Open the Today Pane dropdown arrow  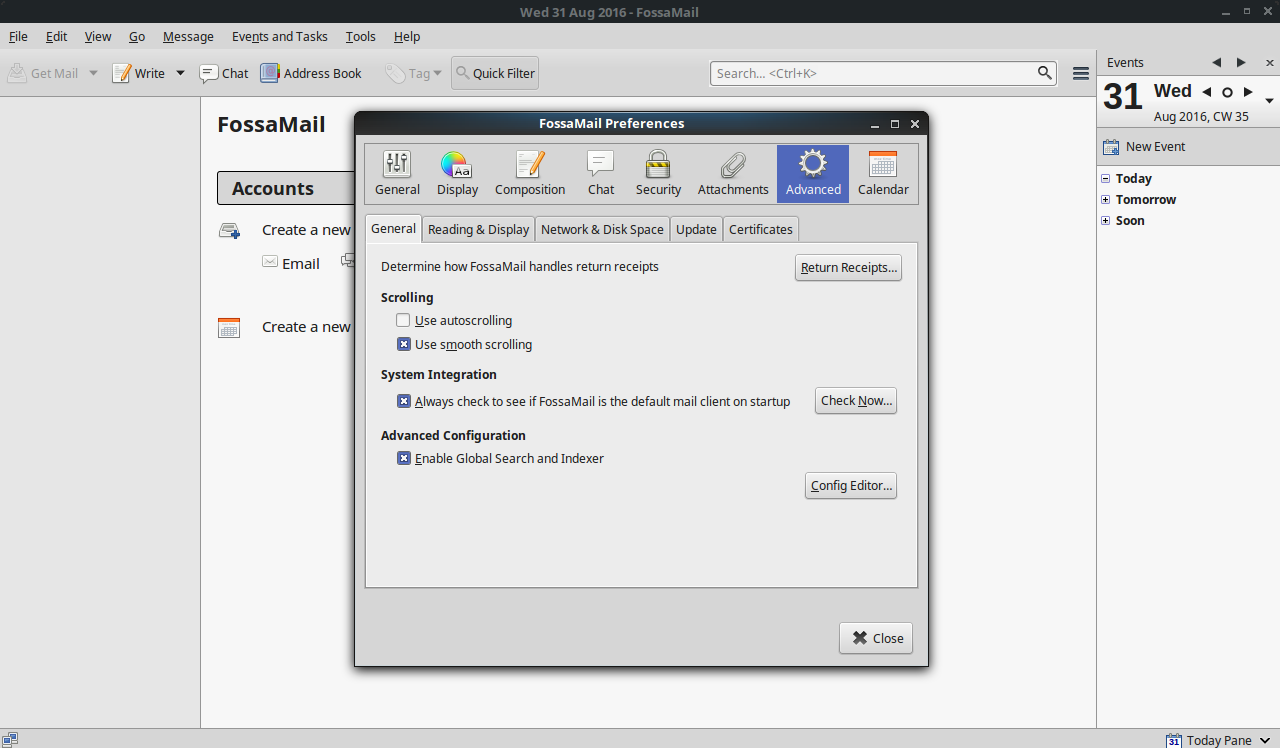(x=1266, y=740)
